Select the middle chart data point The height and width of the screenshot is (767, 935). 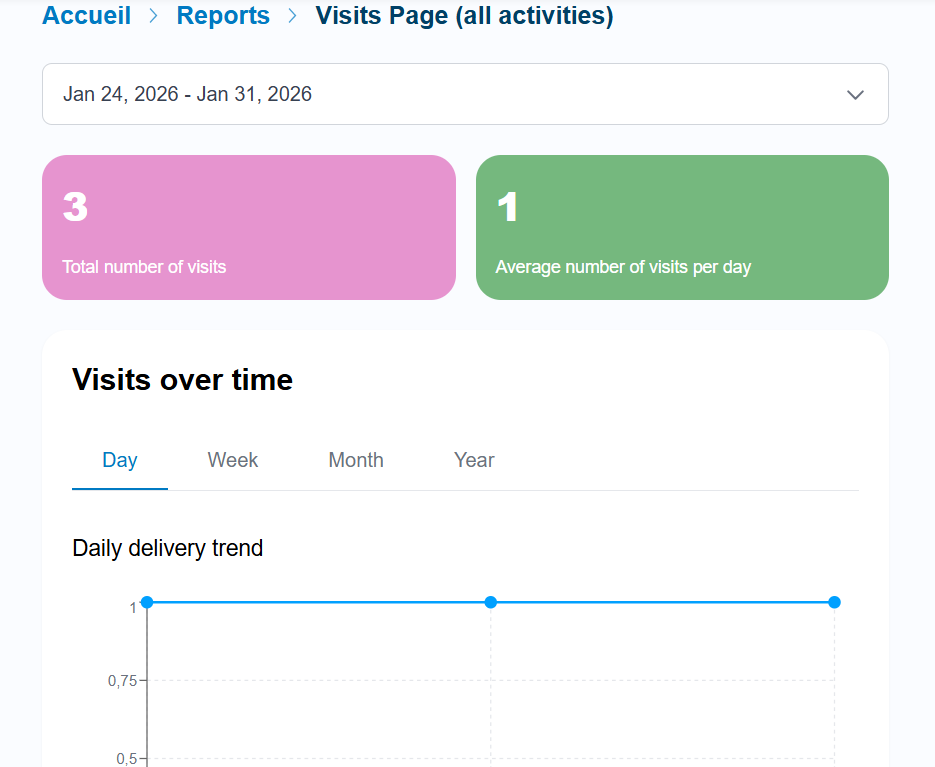[x=491, y=602]
